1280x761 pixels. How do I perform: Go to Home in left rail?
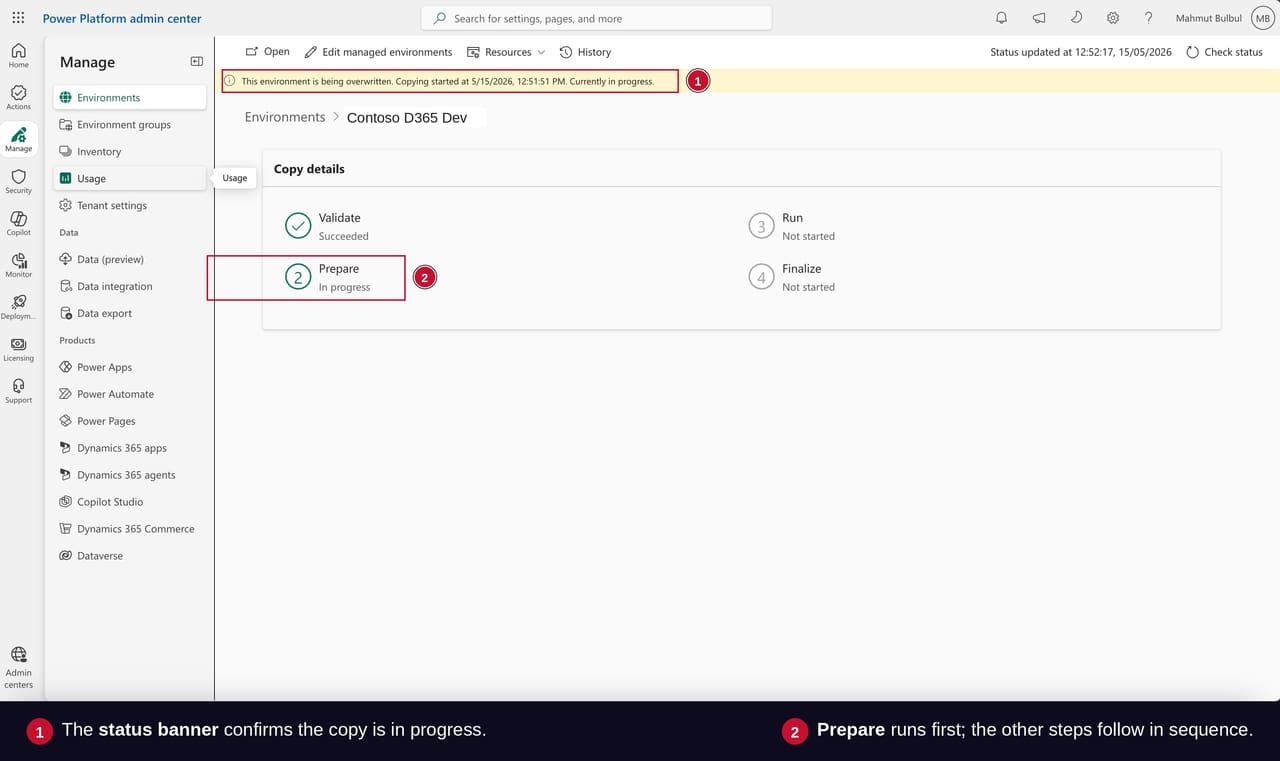click(18, 56)
